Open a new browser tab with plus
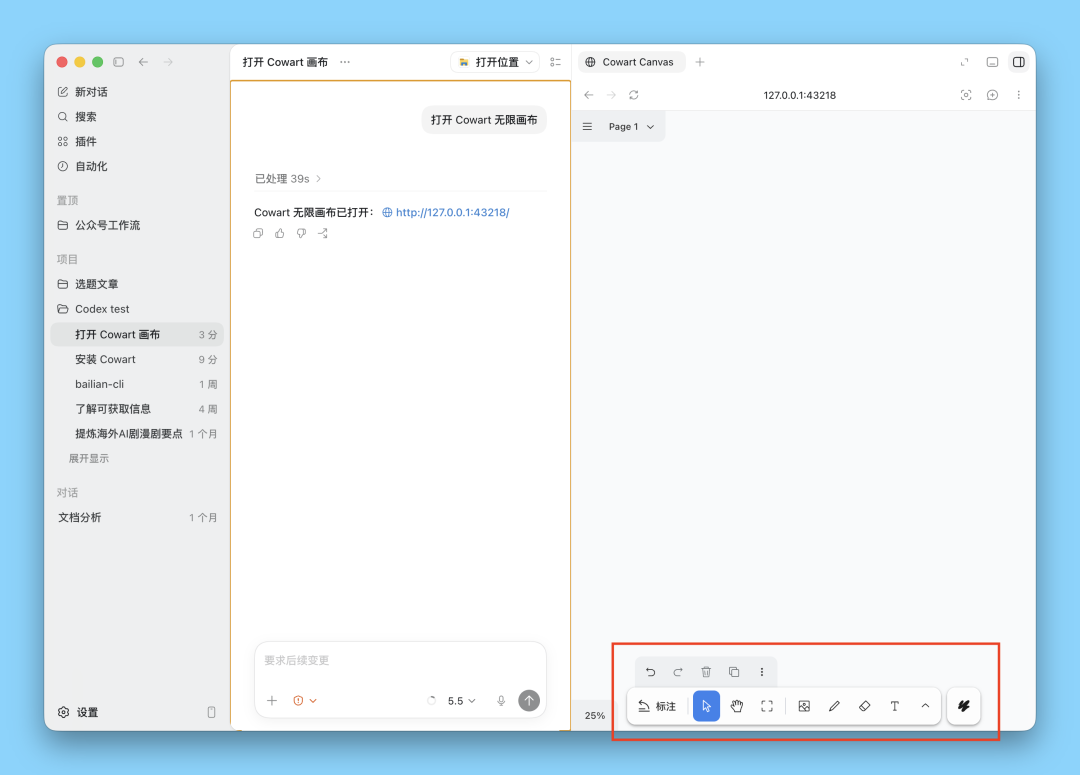Viewport: 1080px width, 775px height. tap(700, 62)
